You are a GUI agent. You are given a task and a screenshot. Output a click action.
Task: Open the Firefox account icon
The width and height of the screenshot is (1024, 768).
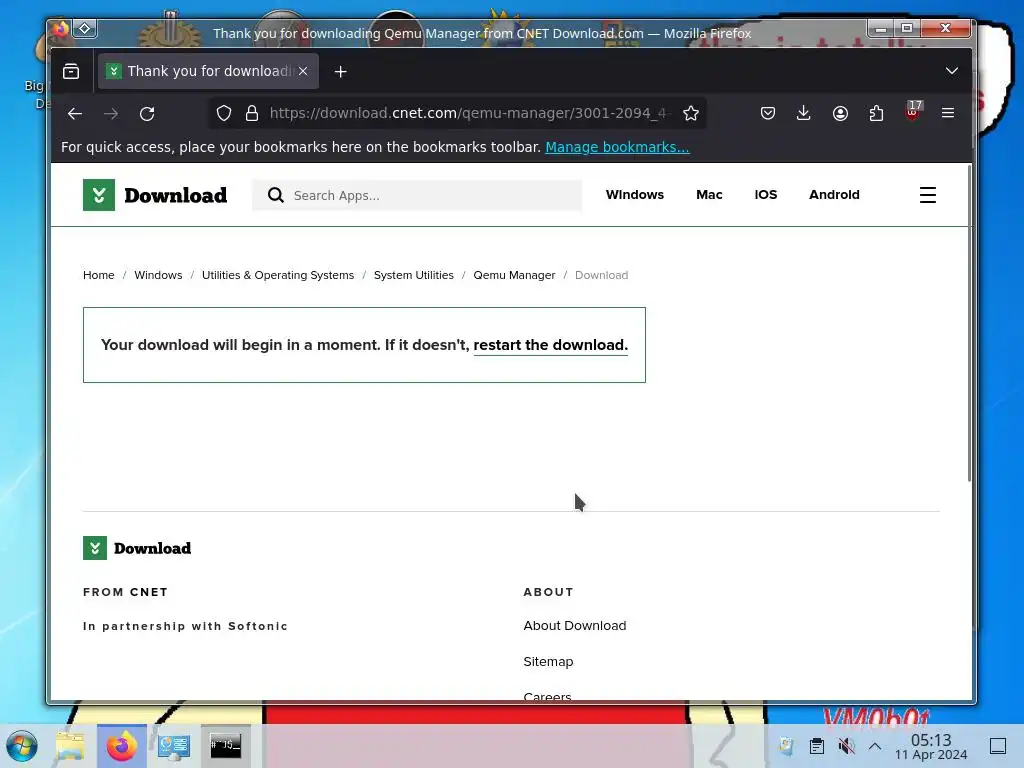coord(840,114)
